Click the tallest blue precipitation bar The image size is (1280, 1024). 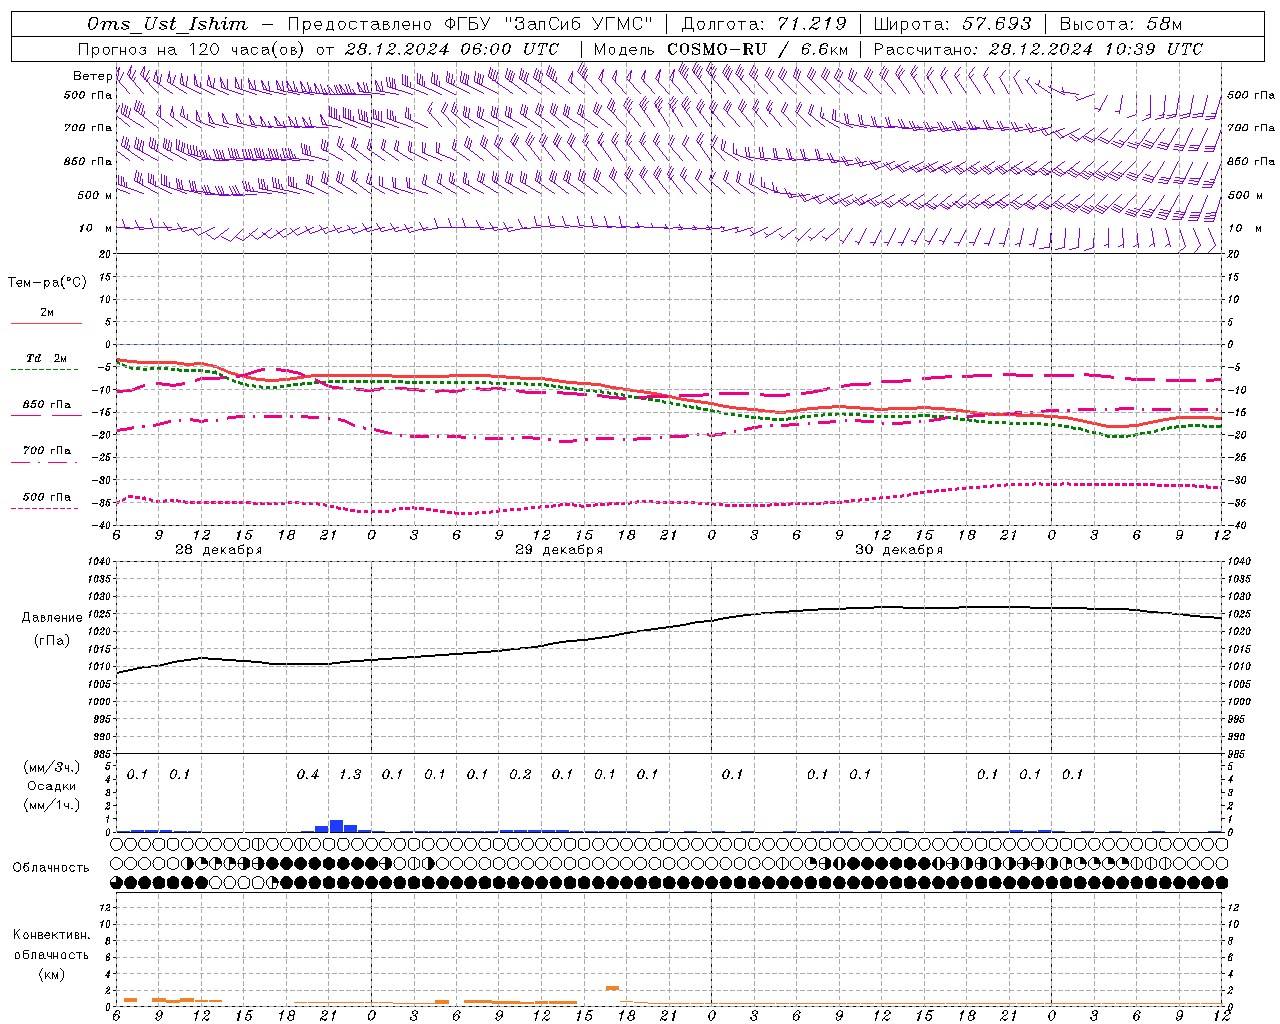(336, 826)
